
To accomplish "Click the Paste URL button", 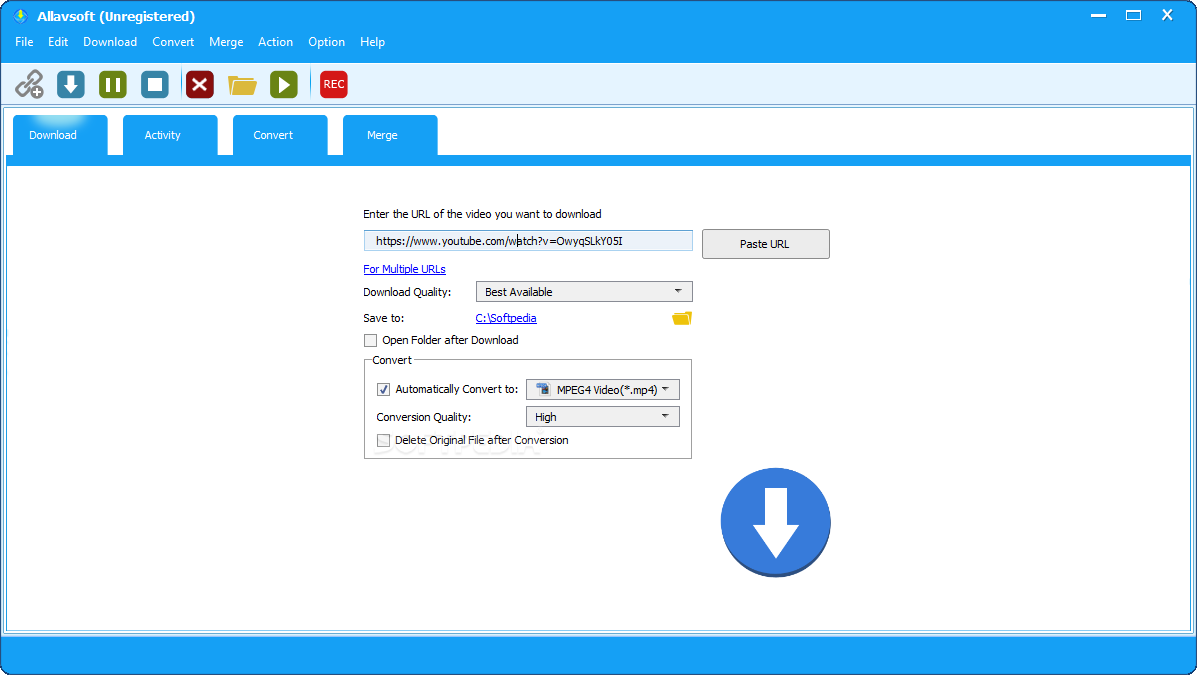I will [765, 243].
